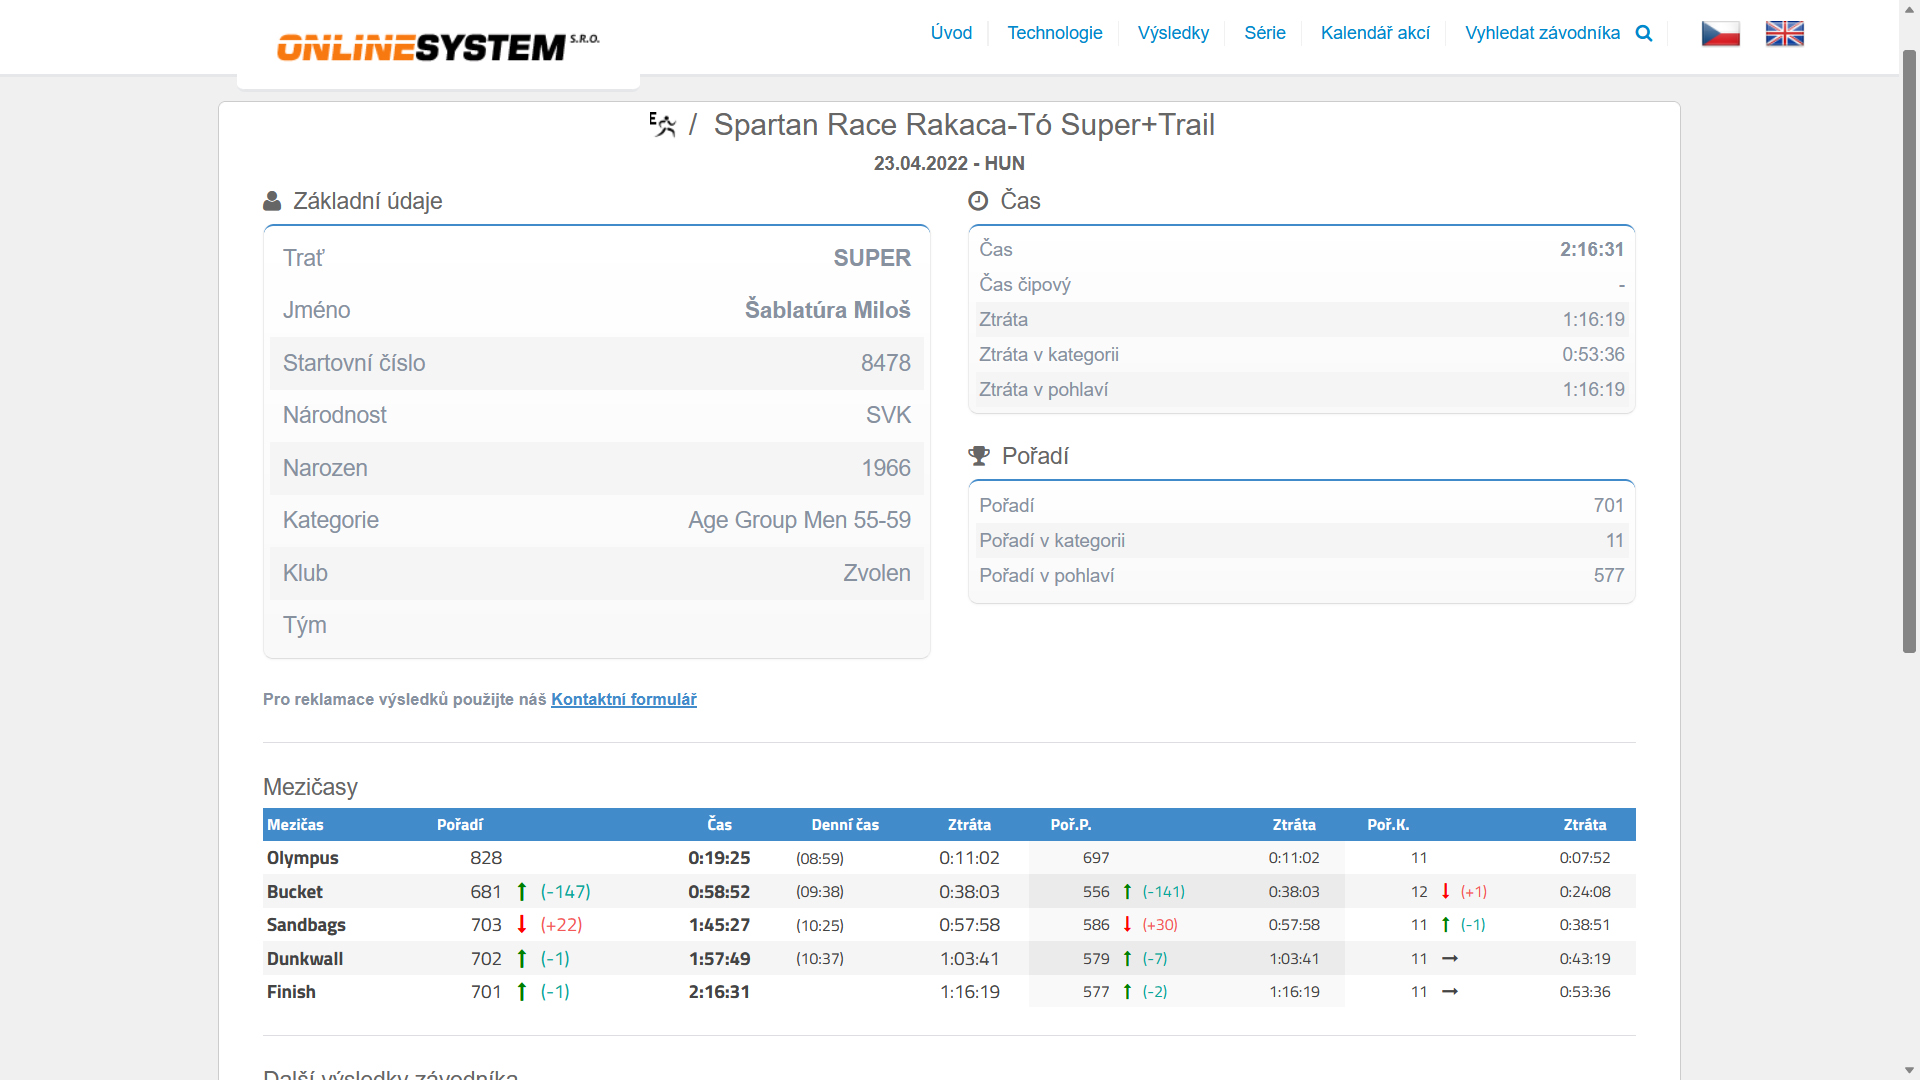
Task: Click nationality value SVK
Action: click(888, 415)
